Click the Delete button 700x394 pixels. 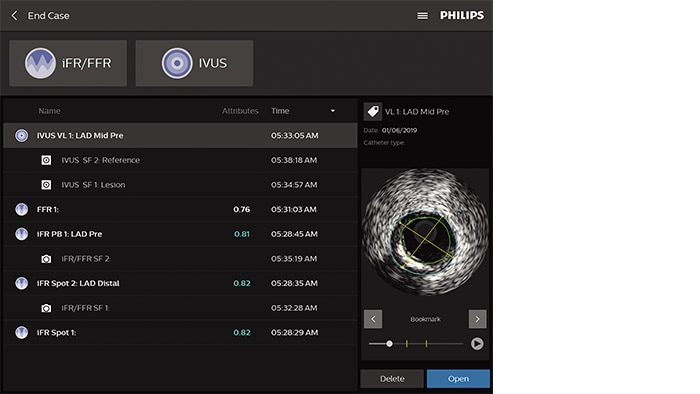392,378
